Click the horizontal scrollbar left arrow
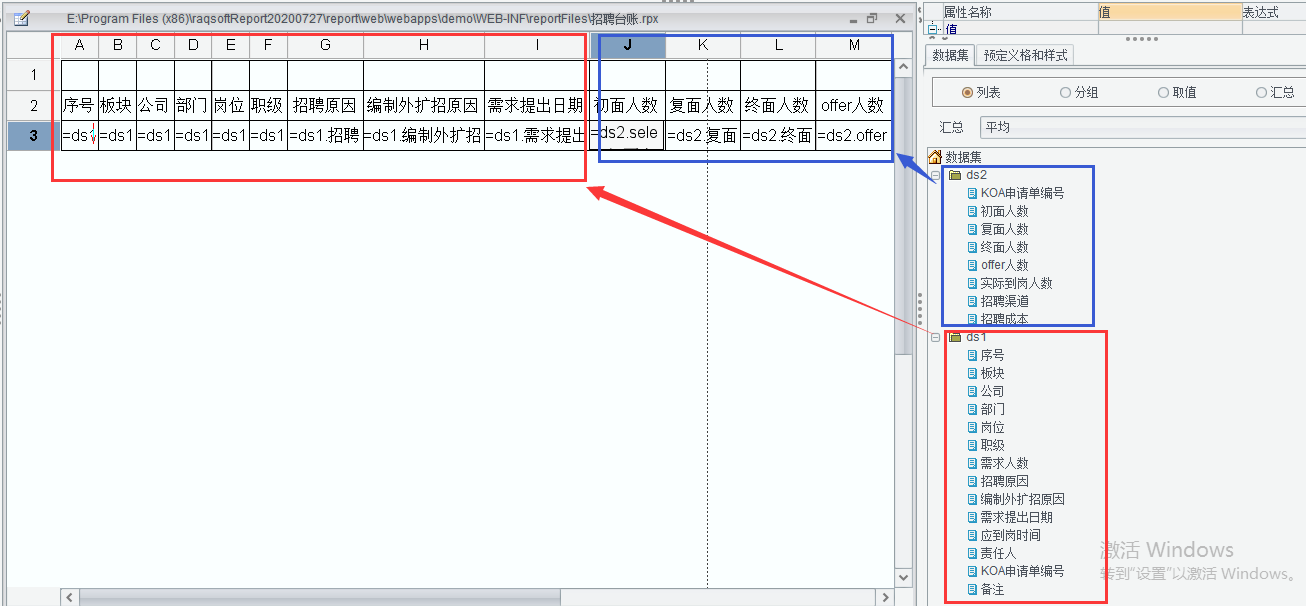The image size is (1306, 606). click(x=69, y=597)
